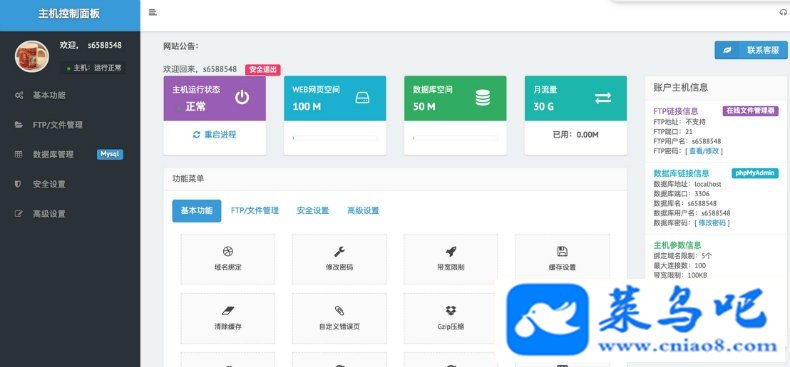Click the transfer arrows icon on 月流量 card
The width and height of the screenshot is (790, 367).
[x=603, y=98]
